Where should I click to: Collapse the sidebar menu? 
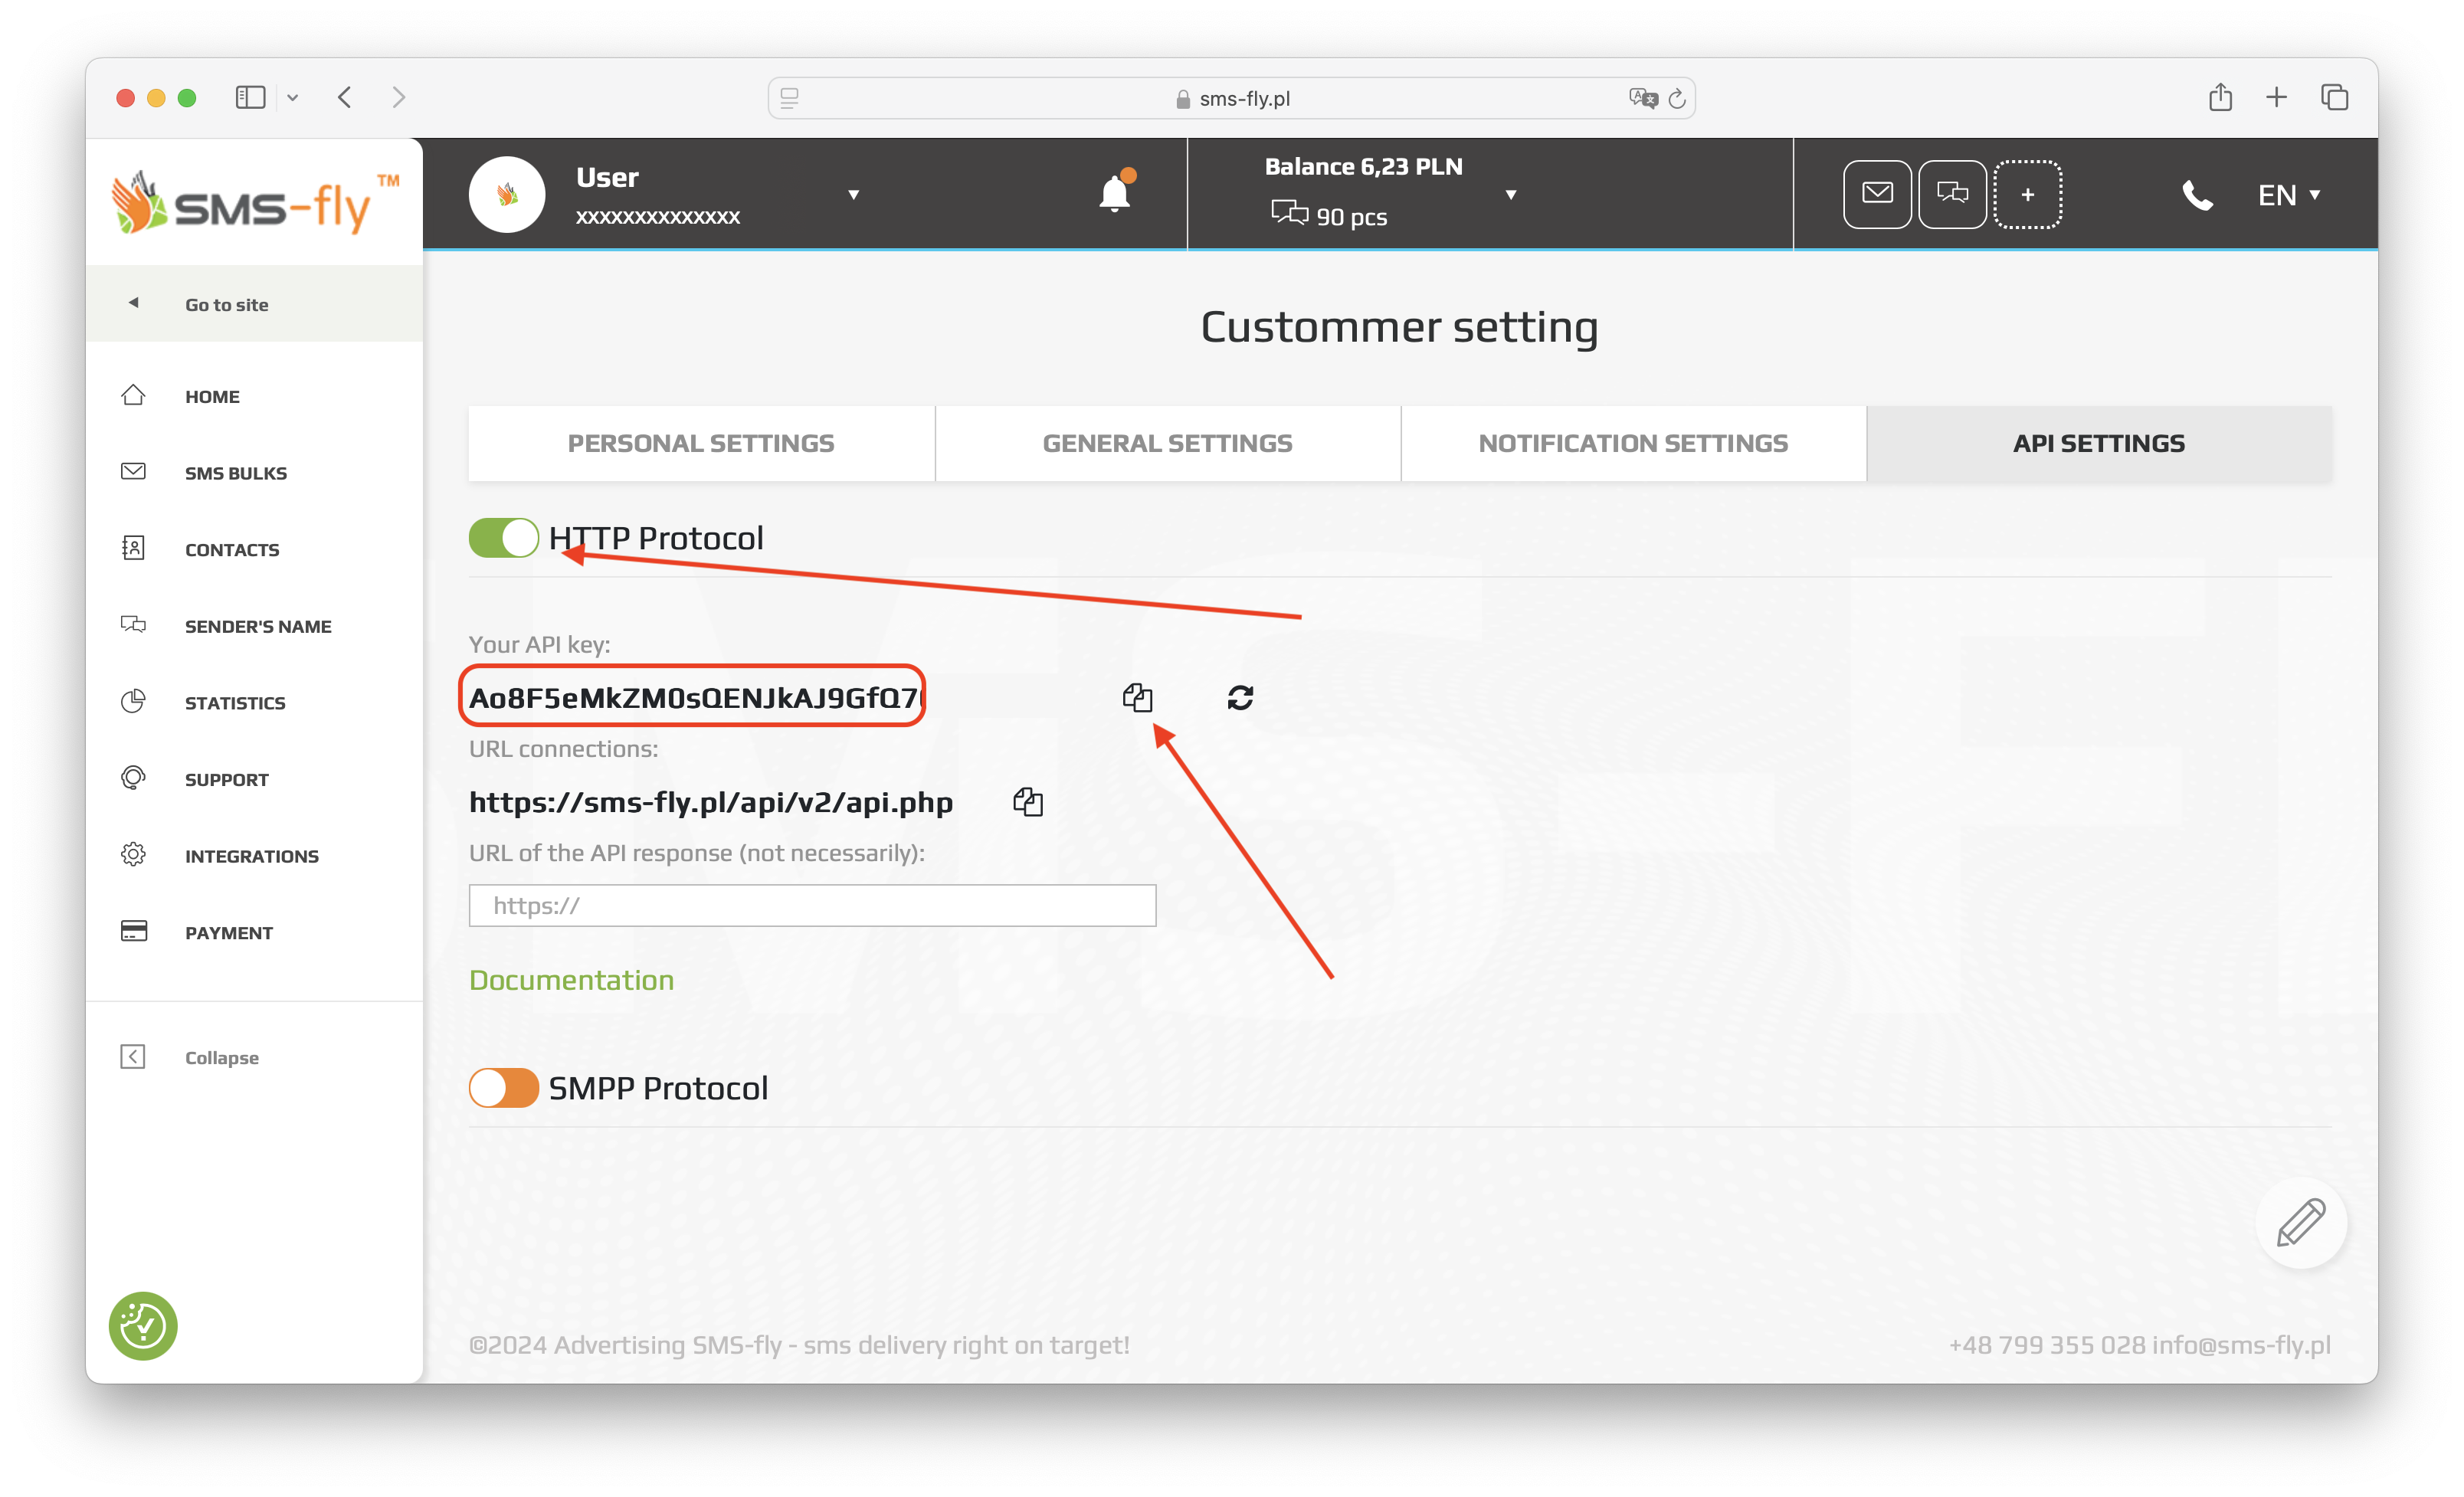click(x=221, y=1058)
